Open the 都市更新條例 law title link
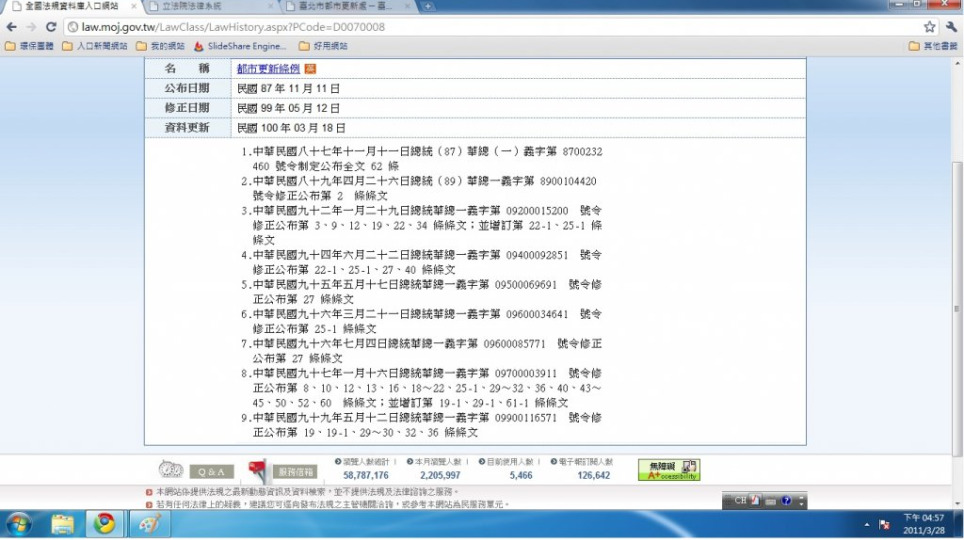The image size is (964, 540). pos(269,69)
